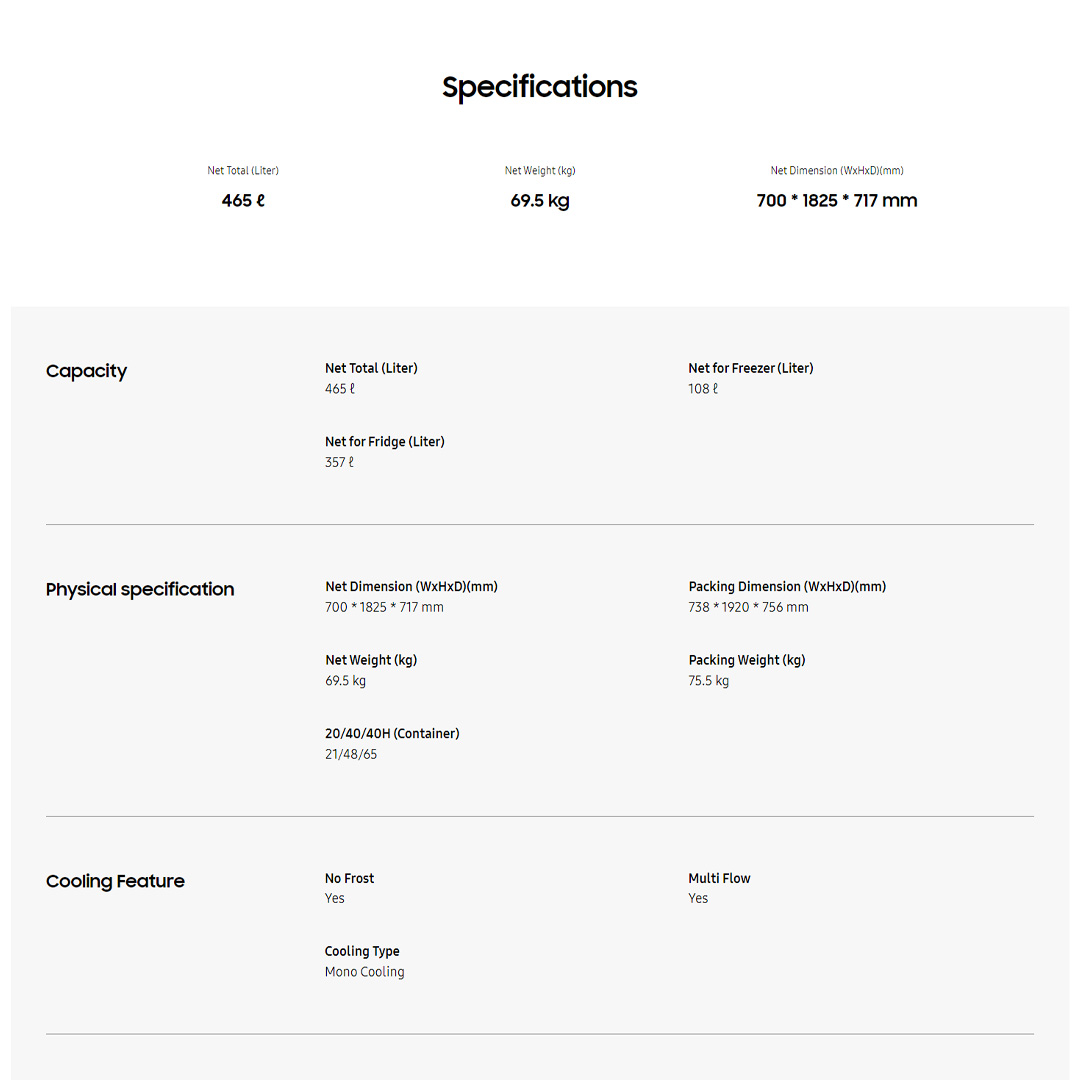This screenshot has width=1080, height=1080.
Task: Click the Packing Dimension (WxHxD)(mm) label
Action: coord(787,586)
